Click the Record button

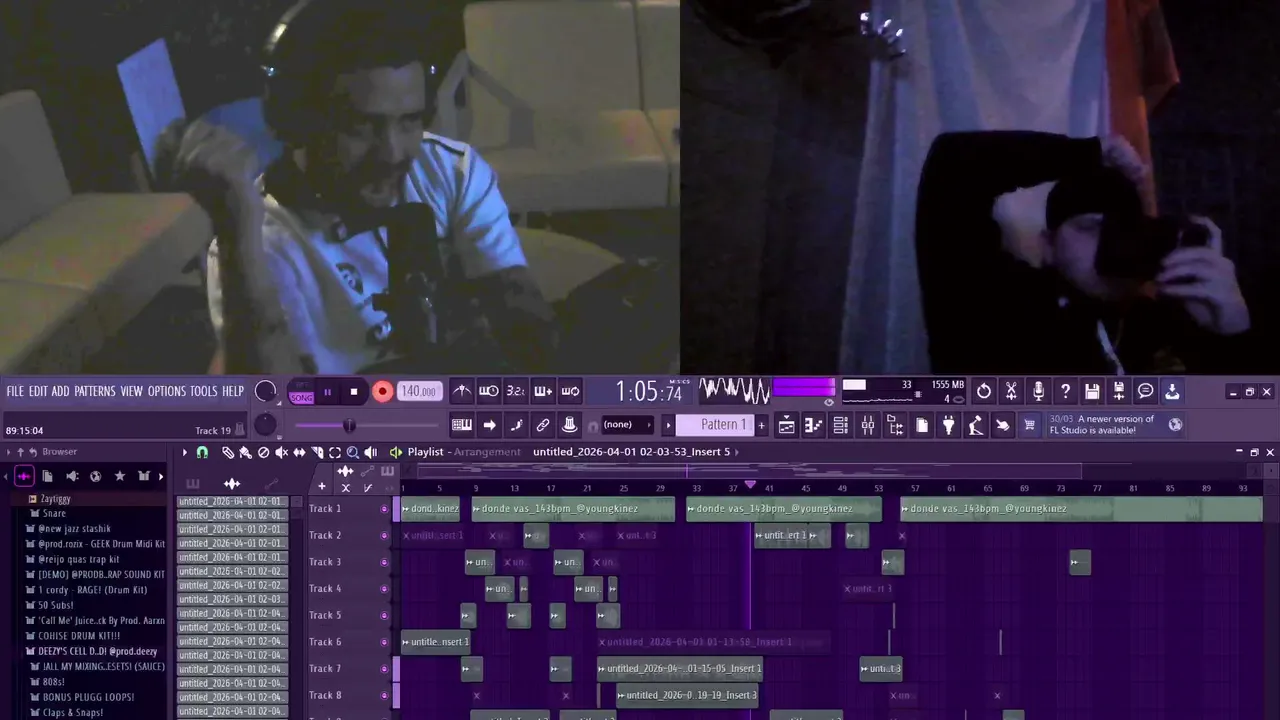tap(382, 392)
